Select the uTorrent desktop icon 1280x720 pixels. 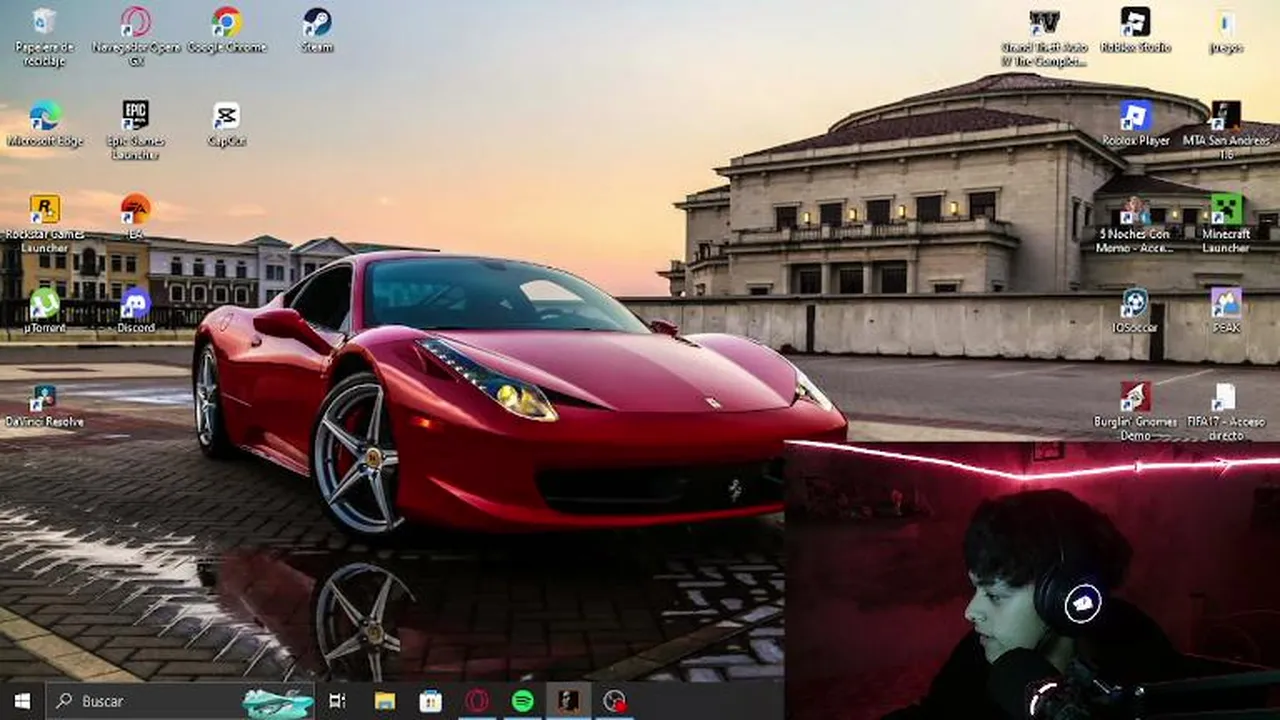tap(44, 310)
